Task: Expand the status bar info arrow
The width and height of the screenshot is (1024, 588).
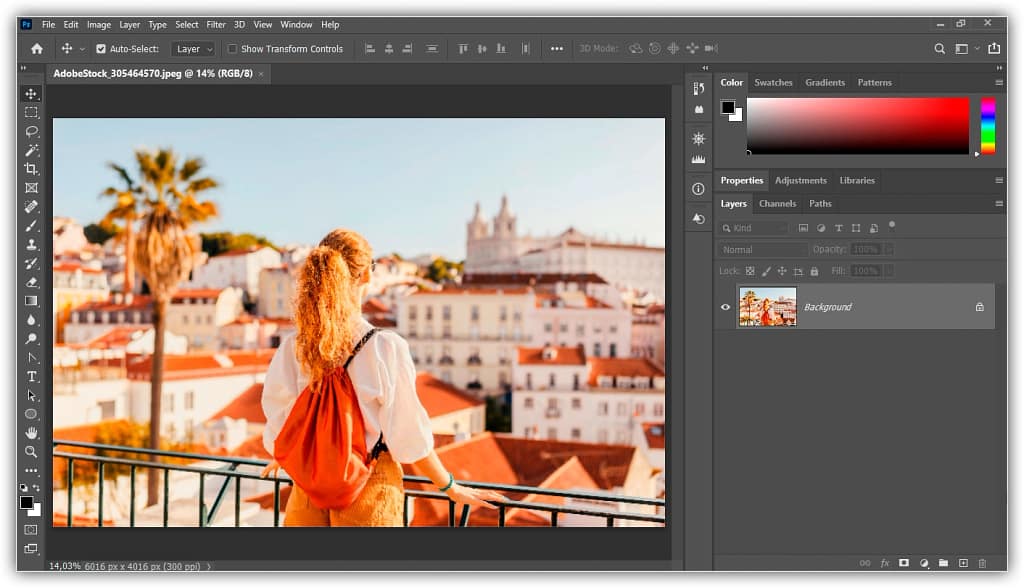Action: click(209, 566)
